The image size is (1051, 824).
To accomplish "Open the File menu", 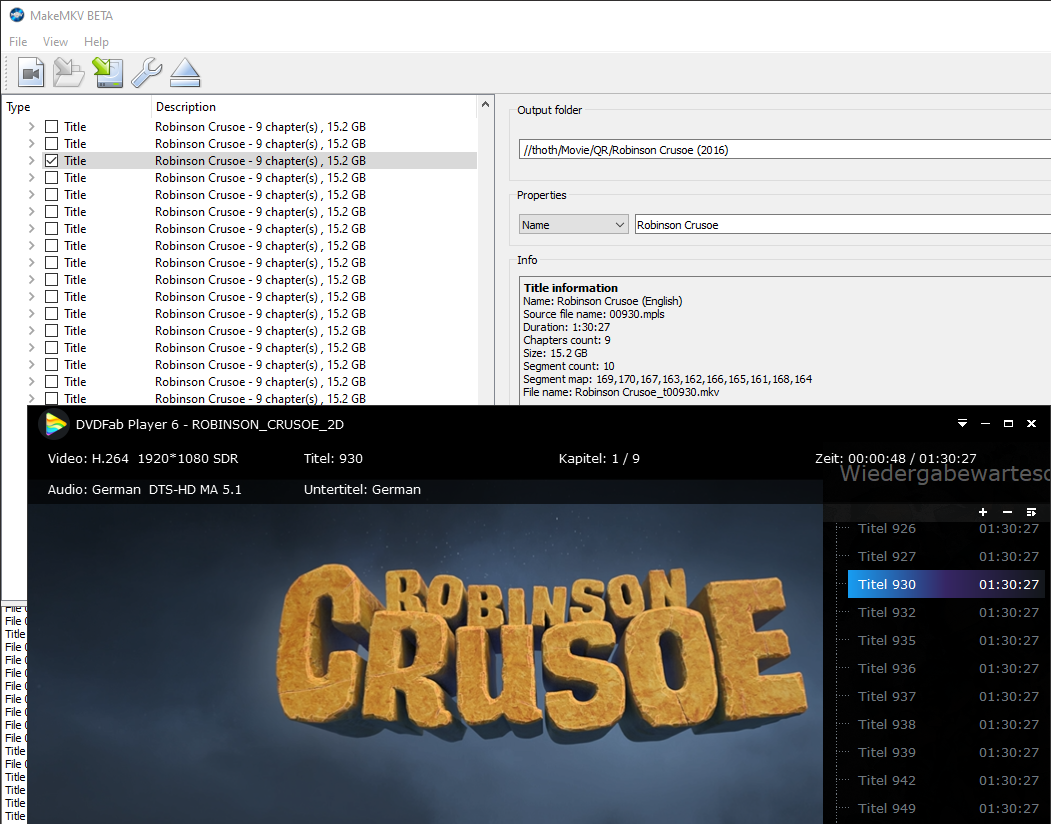I will tap(18, 42).
